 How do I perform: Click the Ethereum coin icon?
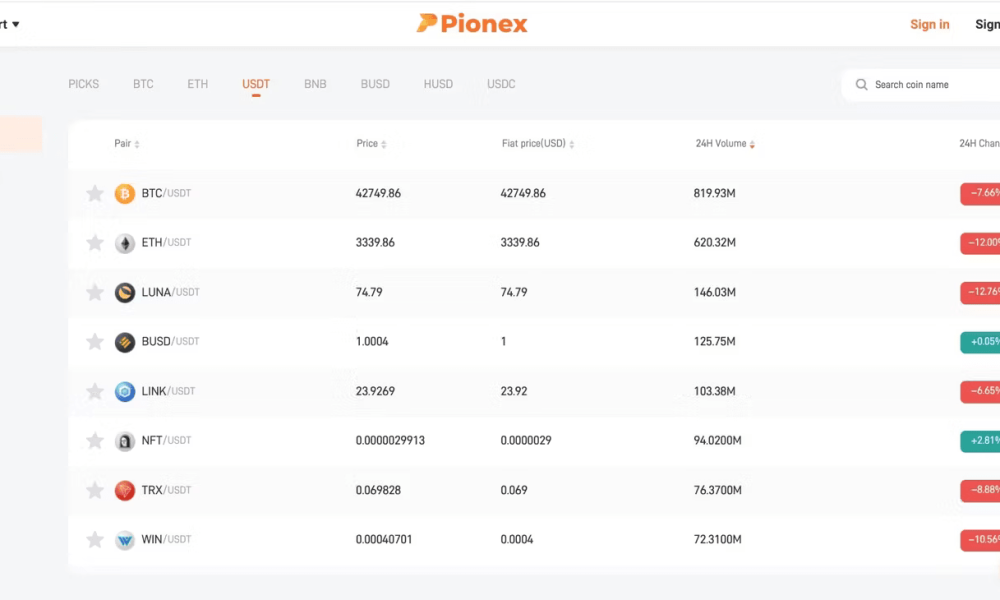point(124,243)
